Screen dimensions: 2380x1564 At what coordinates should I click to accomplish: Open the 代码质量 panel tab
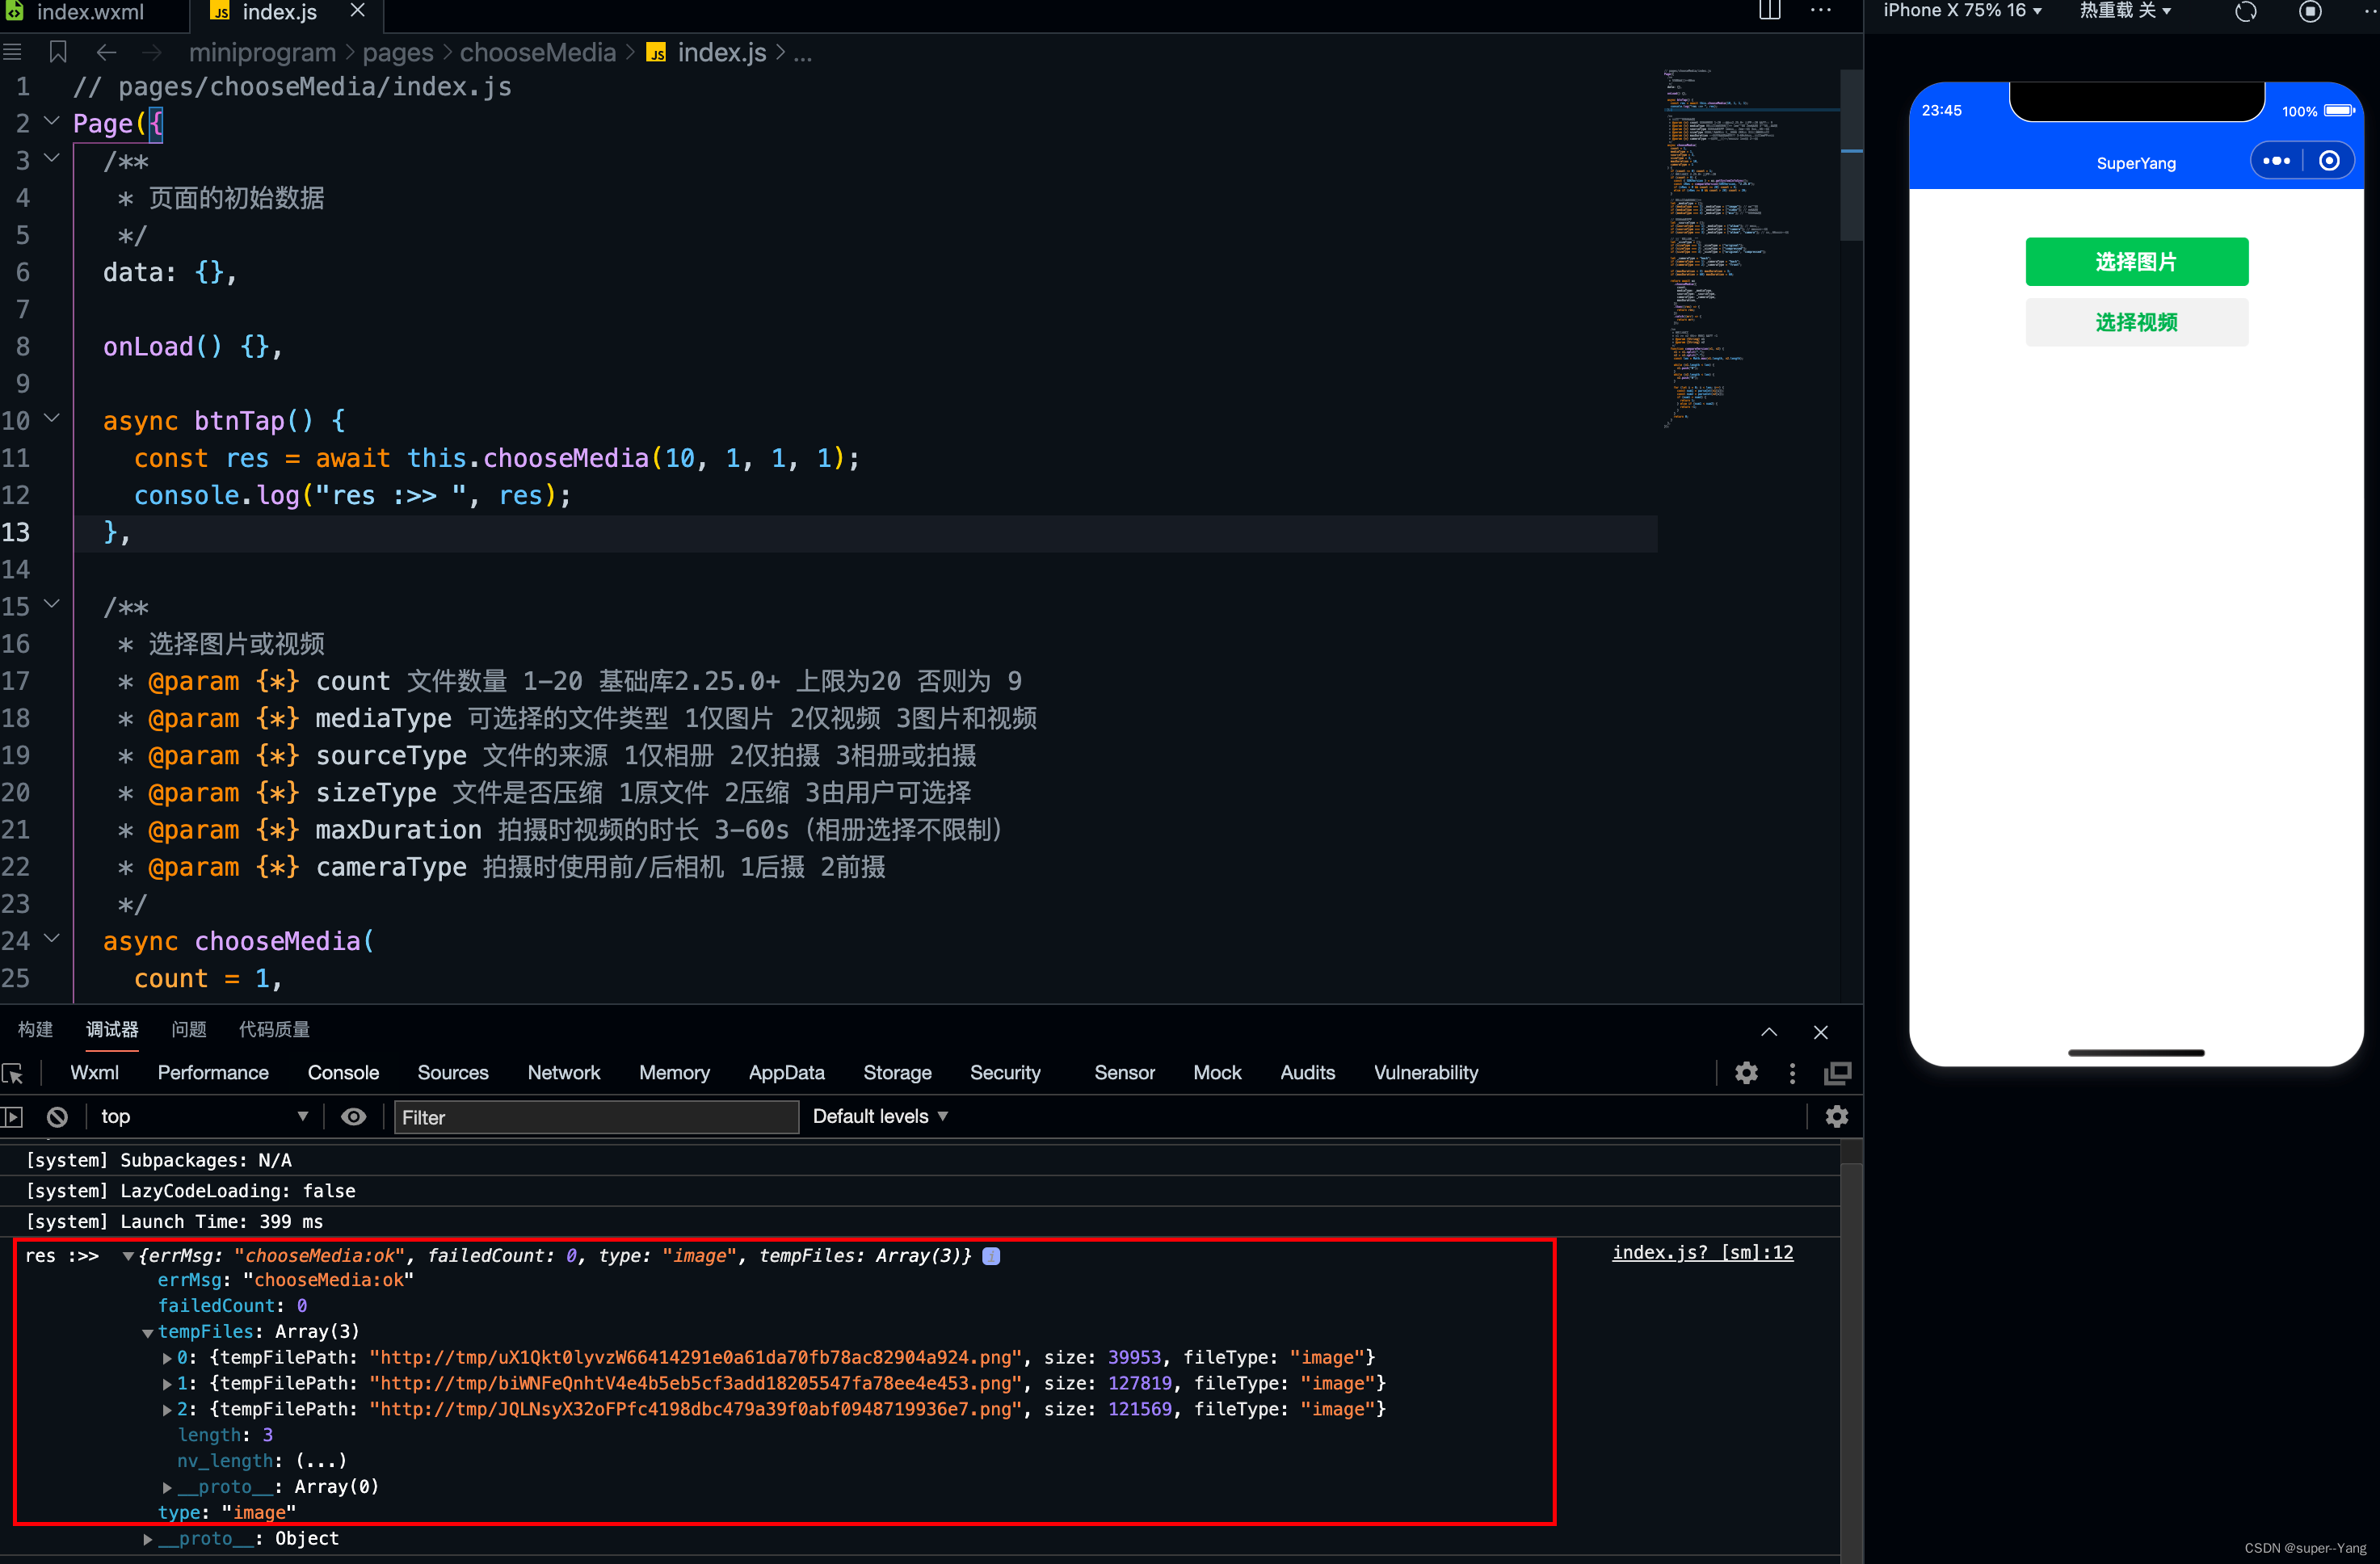(274, 1029)
